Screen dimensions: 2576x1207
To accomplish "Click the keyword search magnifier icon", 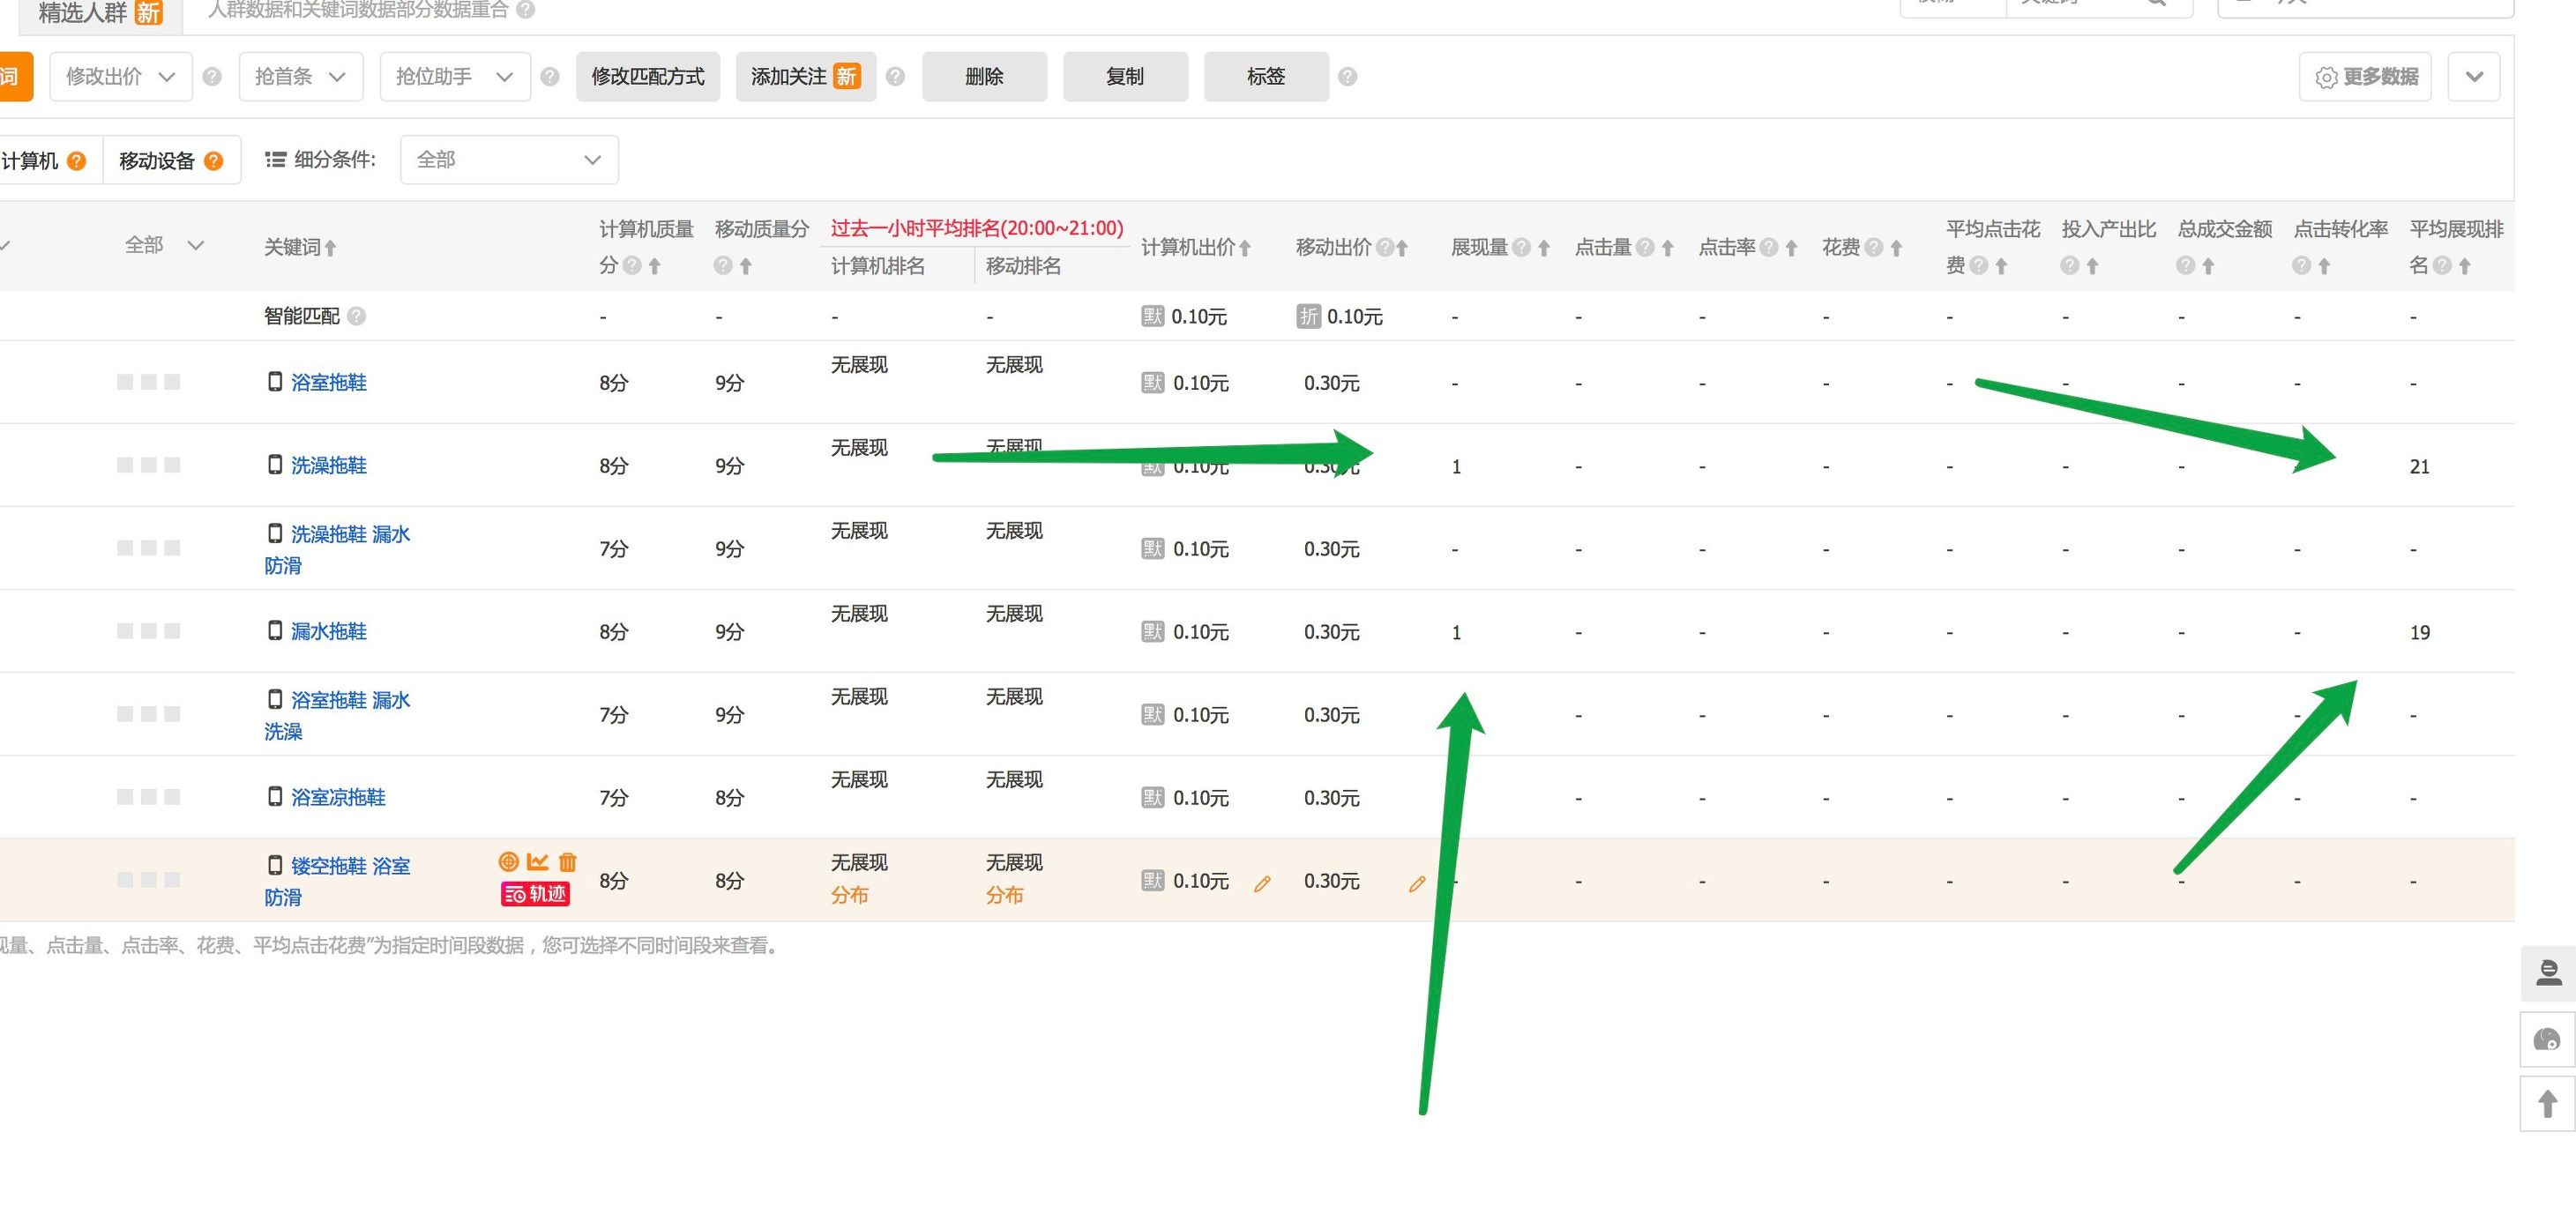I will (2156, 6).
